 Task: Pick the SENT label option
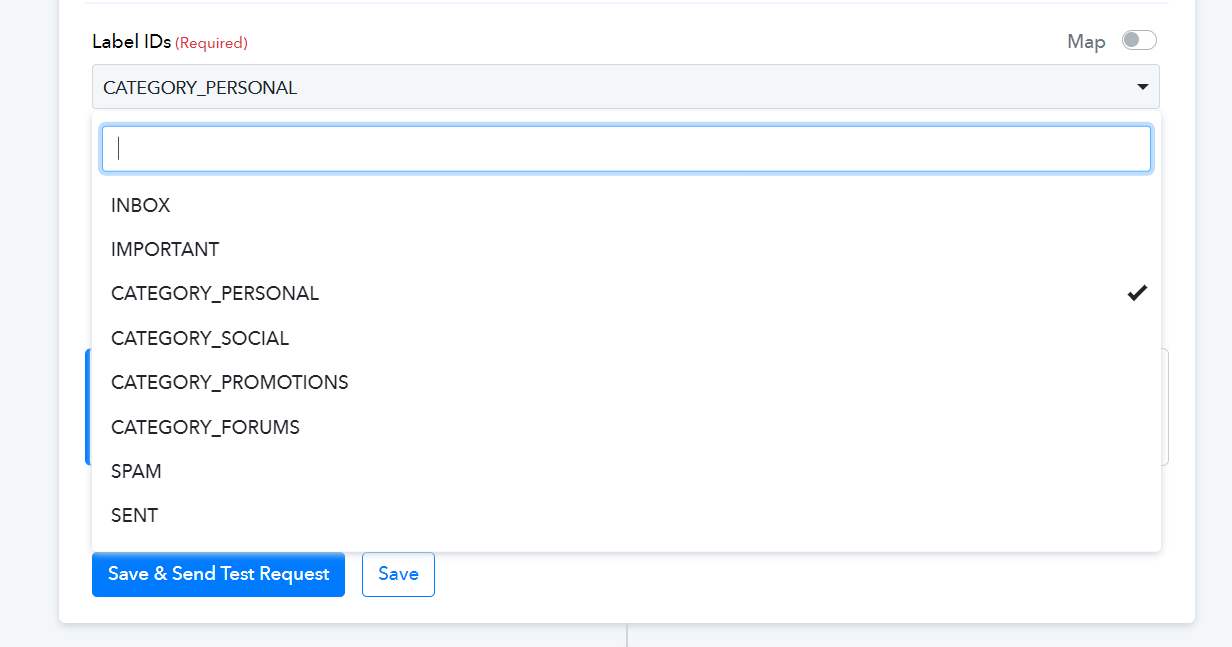(626, 515)
